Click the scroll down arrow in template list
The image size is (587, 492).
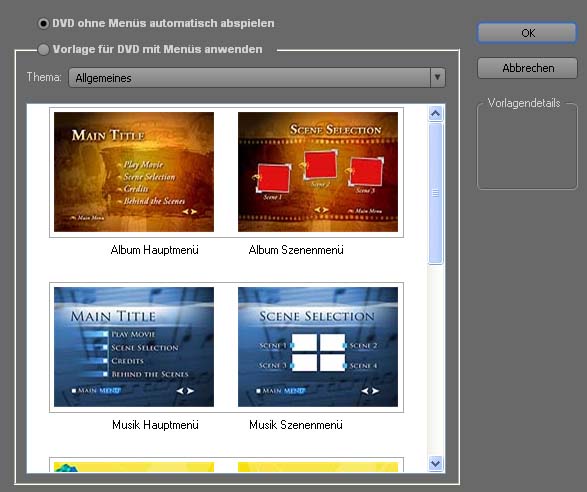(x=435, y=464)
